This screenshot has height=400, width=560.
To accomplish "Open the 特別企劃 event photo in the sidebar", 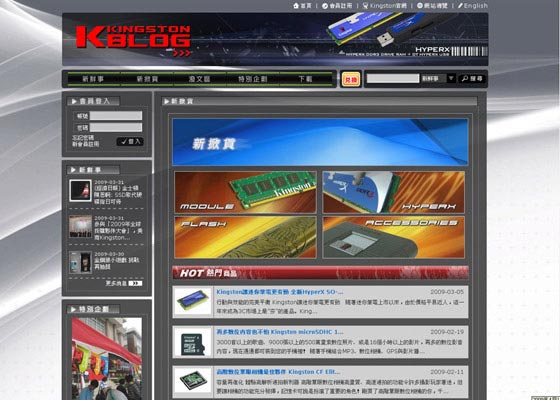I will [x=107, y=359].
